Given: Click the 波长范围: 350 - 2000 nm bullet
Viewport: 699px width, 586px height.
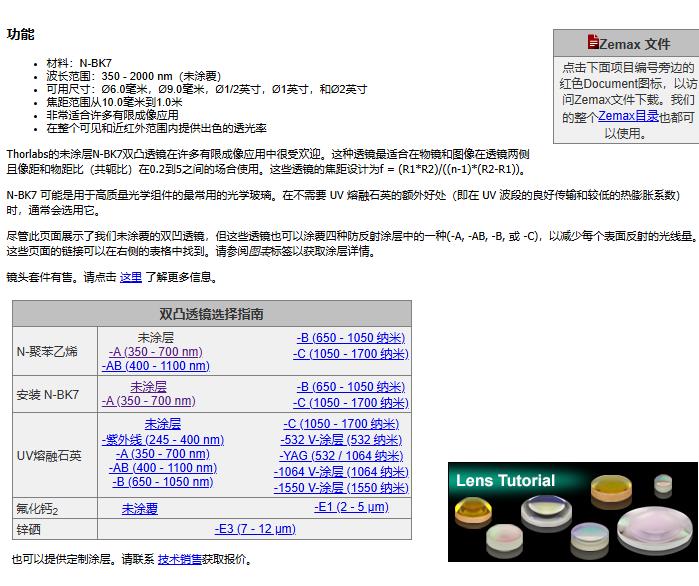Looking at the screenshot, I should point(134,76).
